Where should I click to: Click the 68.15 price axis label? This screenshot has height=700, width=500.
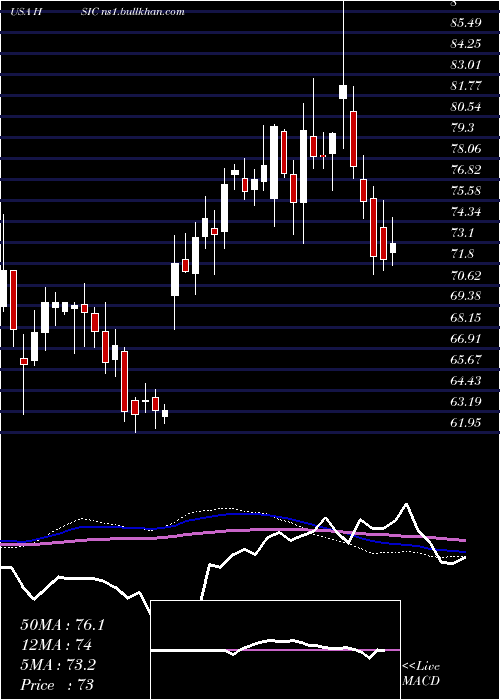point(466,317)
